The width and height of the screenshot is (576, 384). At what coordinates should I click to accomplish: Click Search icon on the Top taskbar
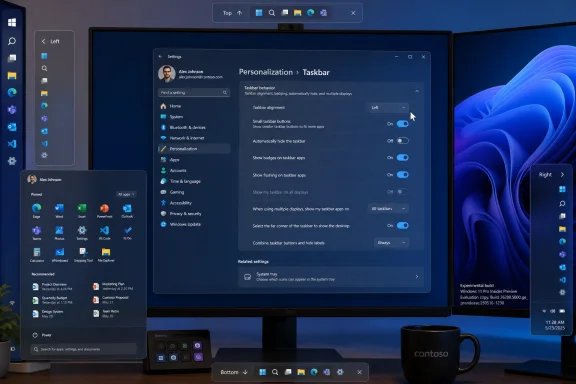pyautogui.click(x=272, y=13)
